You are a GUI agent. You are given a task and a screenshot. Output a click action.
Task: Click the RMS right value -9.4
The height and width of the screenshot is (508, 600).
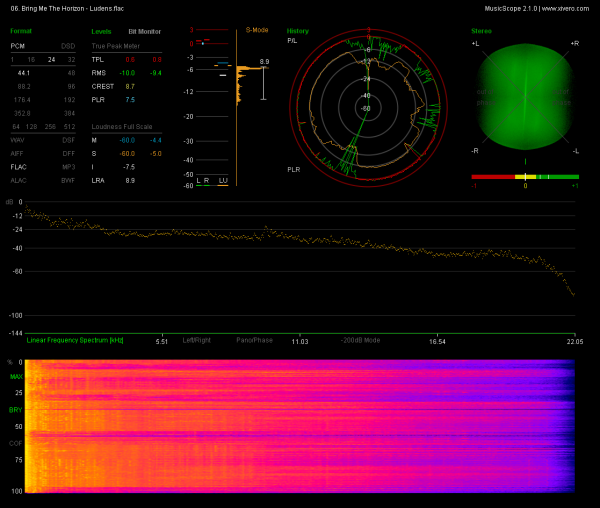point(156,73)
